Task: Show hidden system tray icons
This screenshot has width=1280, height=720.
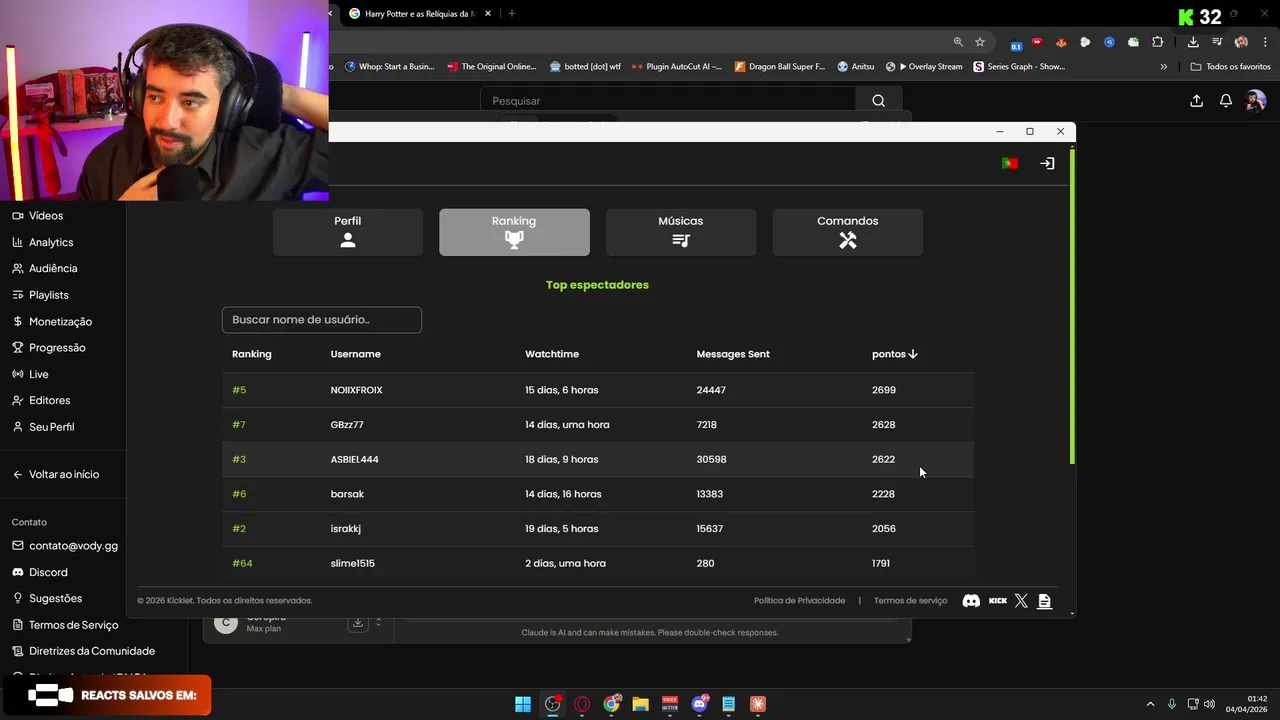Action: (1150, 704)
